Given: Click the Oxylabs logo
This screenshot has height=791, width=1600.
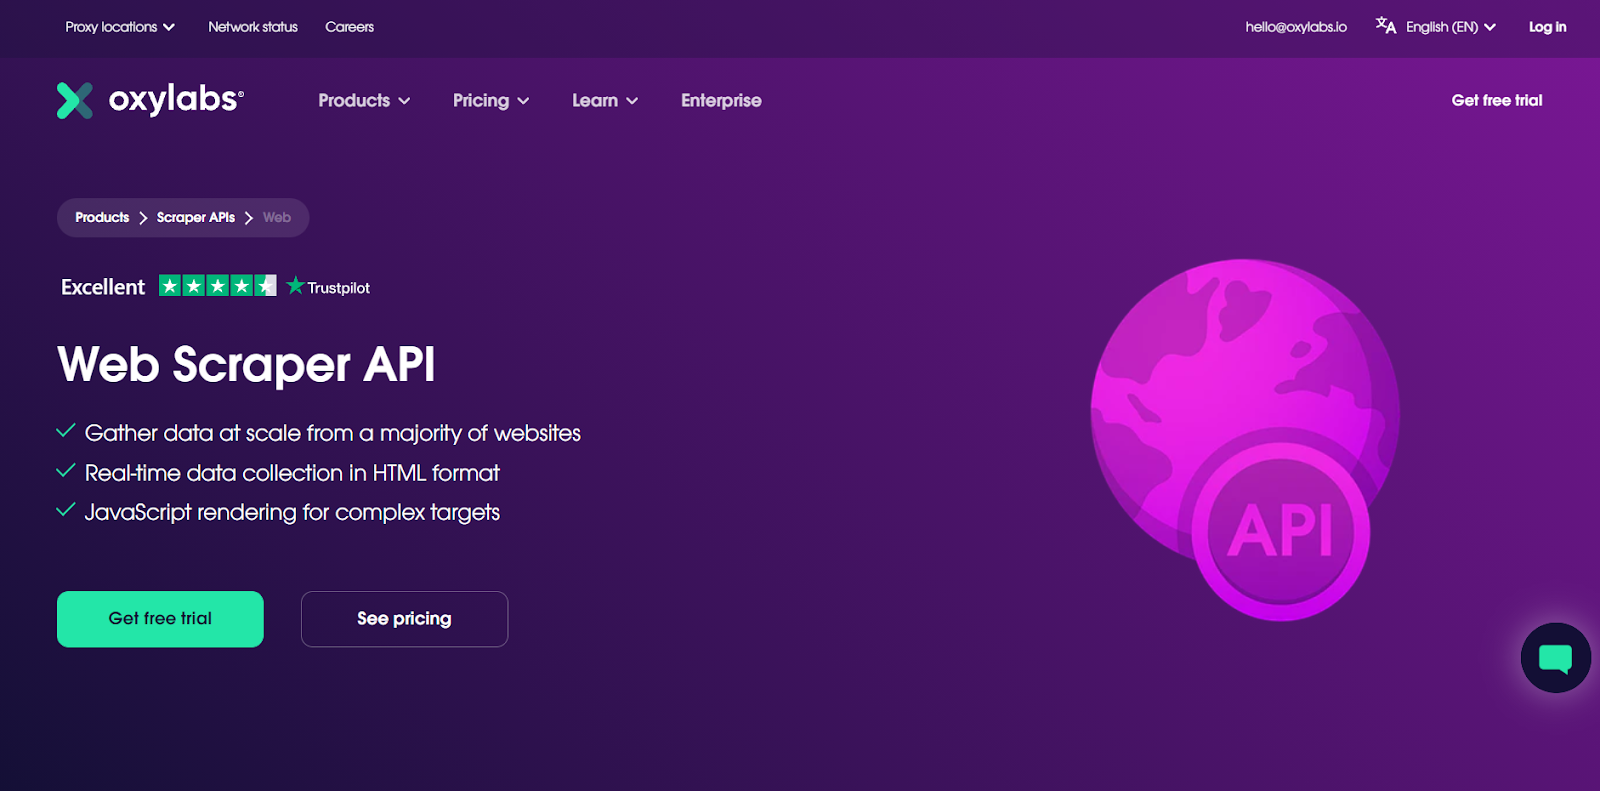Looking at the screenshot, I should click(150, 100).
